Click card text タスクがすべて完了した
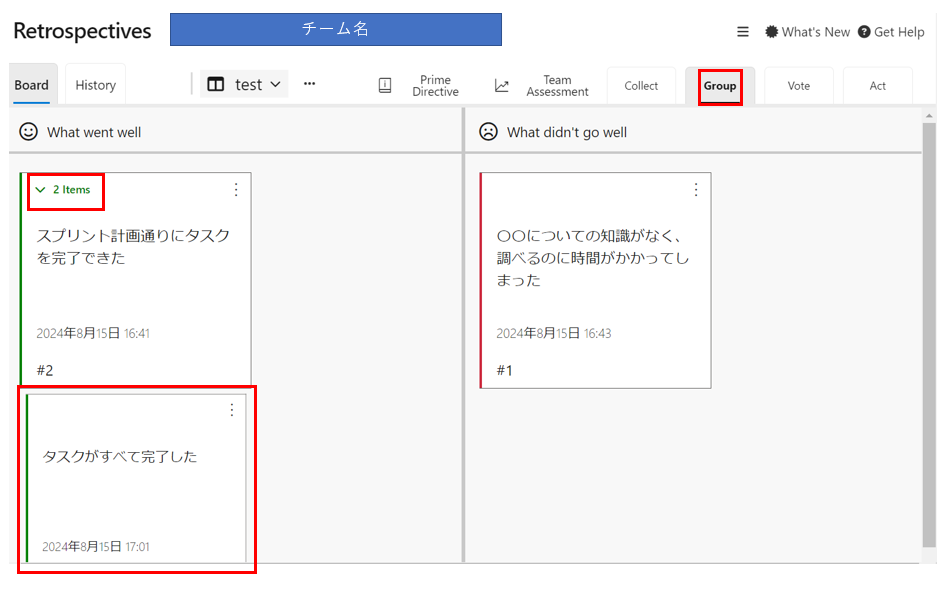This screenshot has height=589, width=952. (x=120, y=457)
